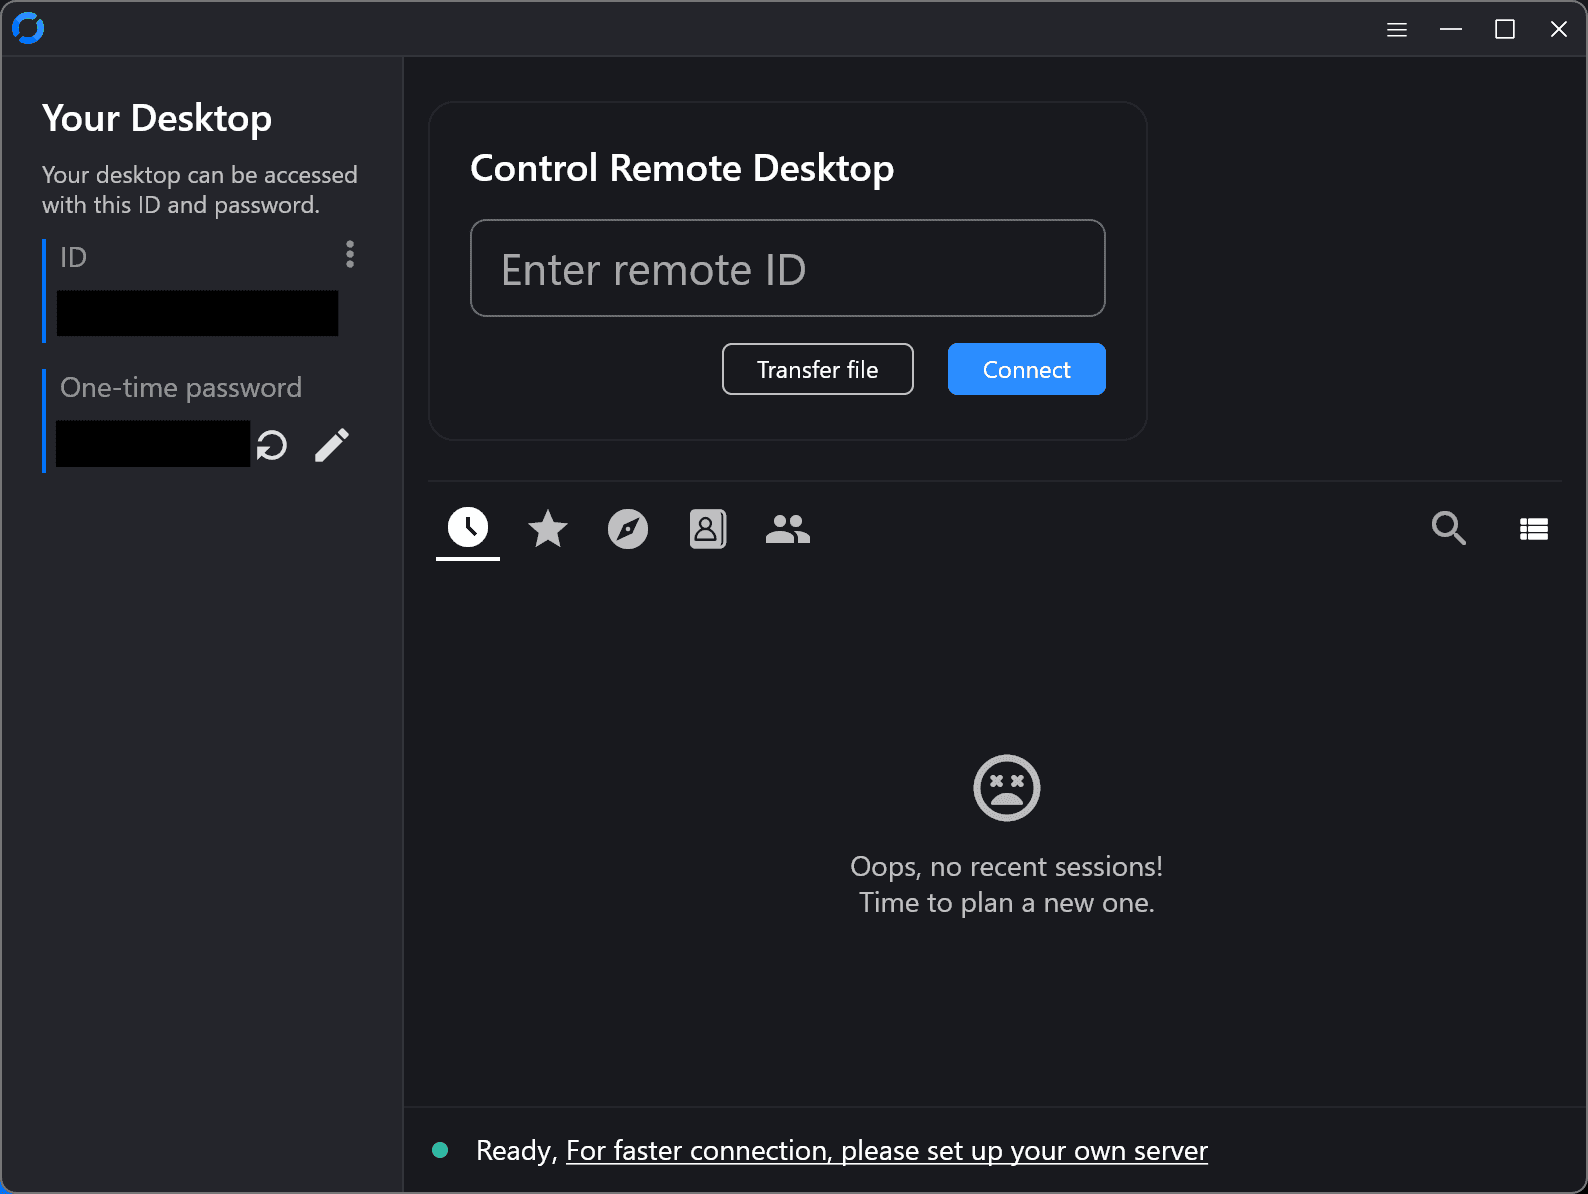This screenshot has height=1194, width=1588.
Task: Maximize the RustDesk window
Action: [x=1505, y=30]
